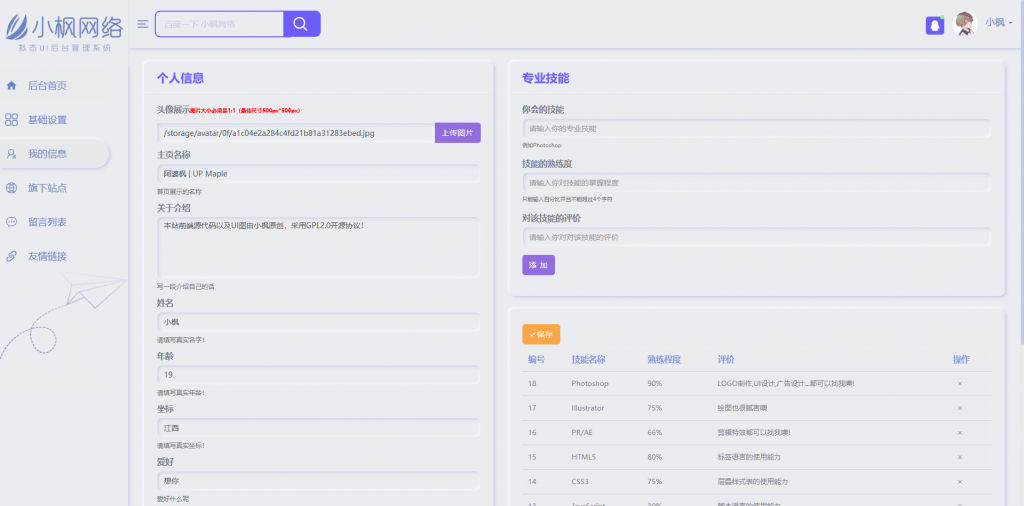The height and width of the screenshot is (506, 1024).
Task: Click the 90% proficiency cell
Action: click(654, 384)
